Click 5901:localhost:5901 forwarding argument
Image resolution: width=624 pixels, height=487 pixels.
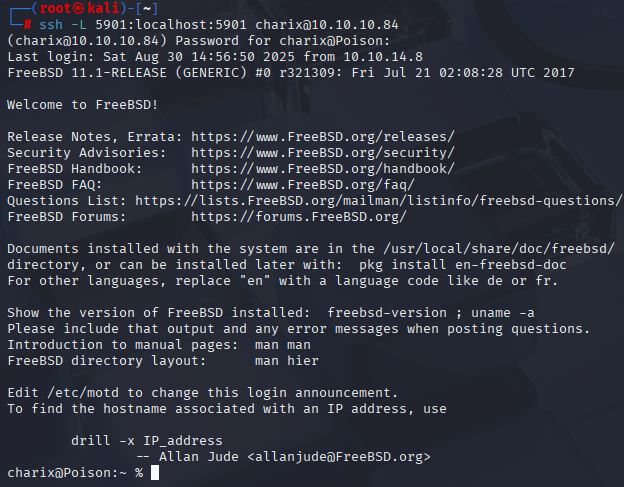click(x=171, y=25)
